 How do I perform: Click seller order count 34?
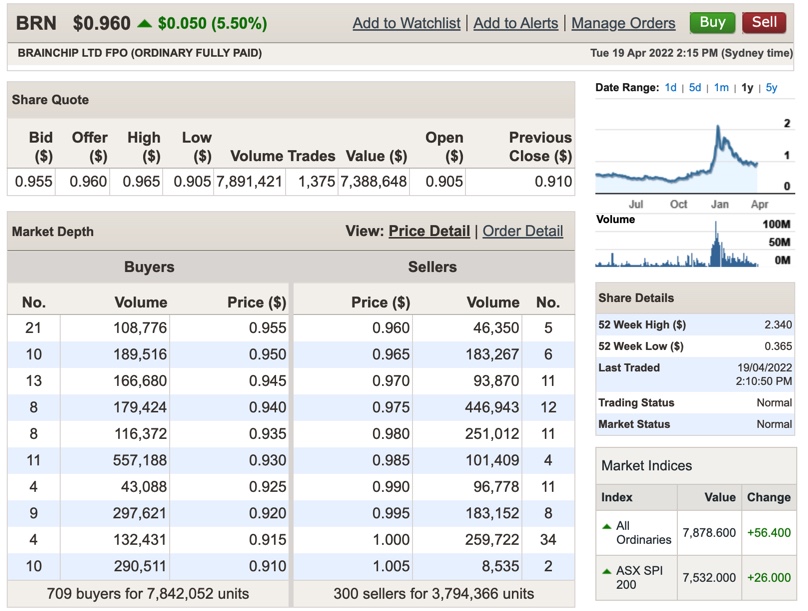coord(548,540)
